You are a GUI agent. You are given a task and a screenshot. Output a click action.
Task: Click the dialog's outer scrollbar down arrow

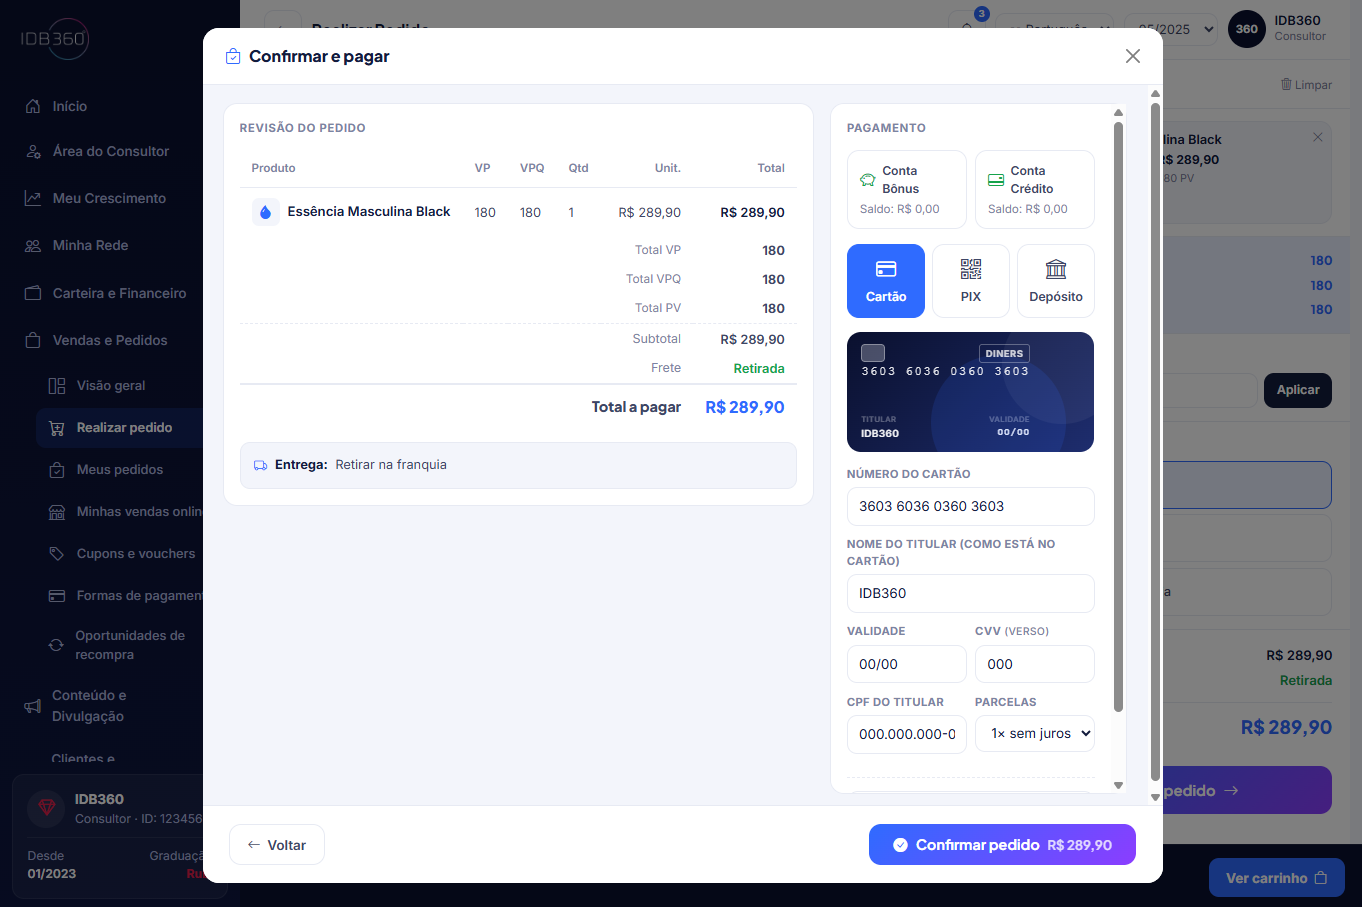click(x=1155, y=797)
